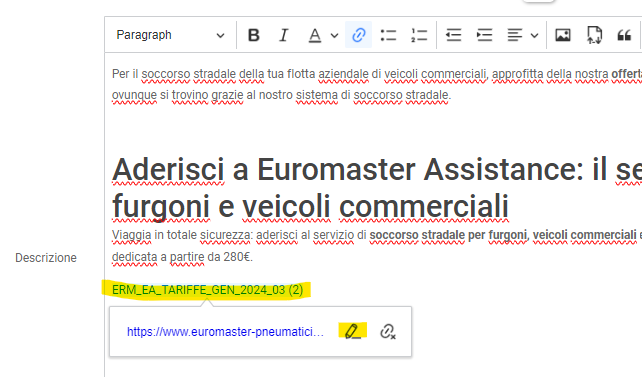
Task: Unlink with the broken chain icon
Action: tap(387, 332)
